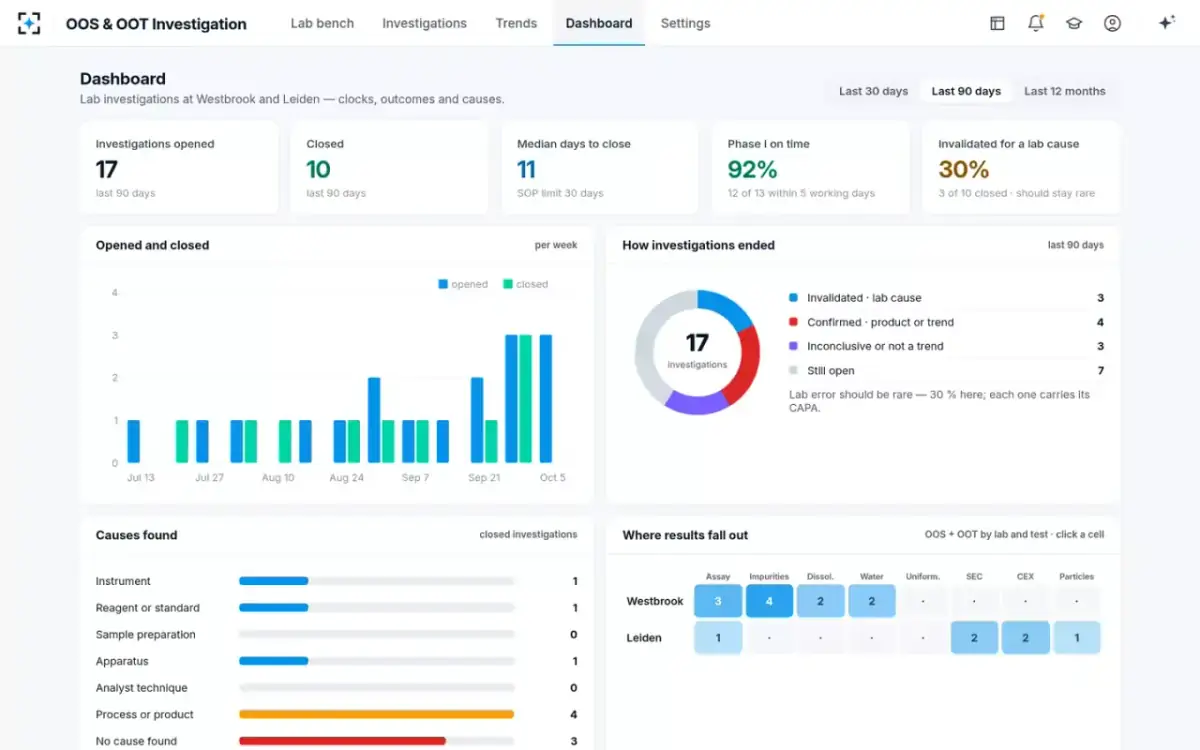Click the donut chart center showing 17 investigations
Image resolution: width=1200 pixels, height=750 pixels.
pyautogui.click(x=697, y=351)
